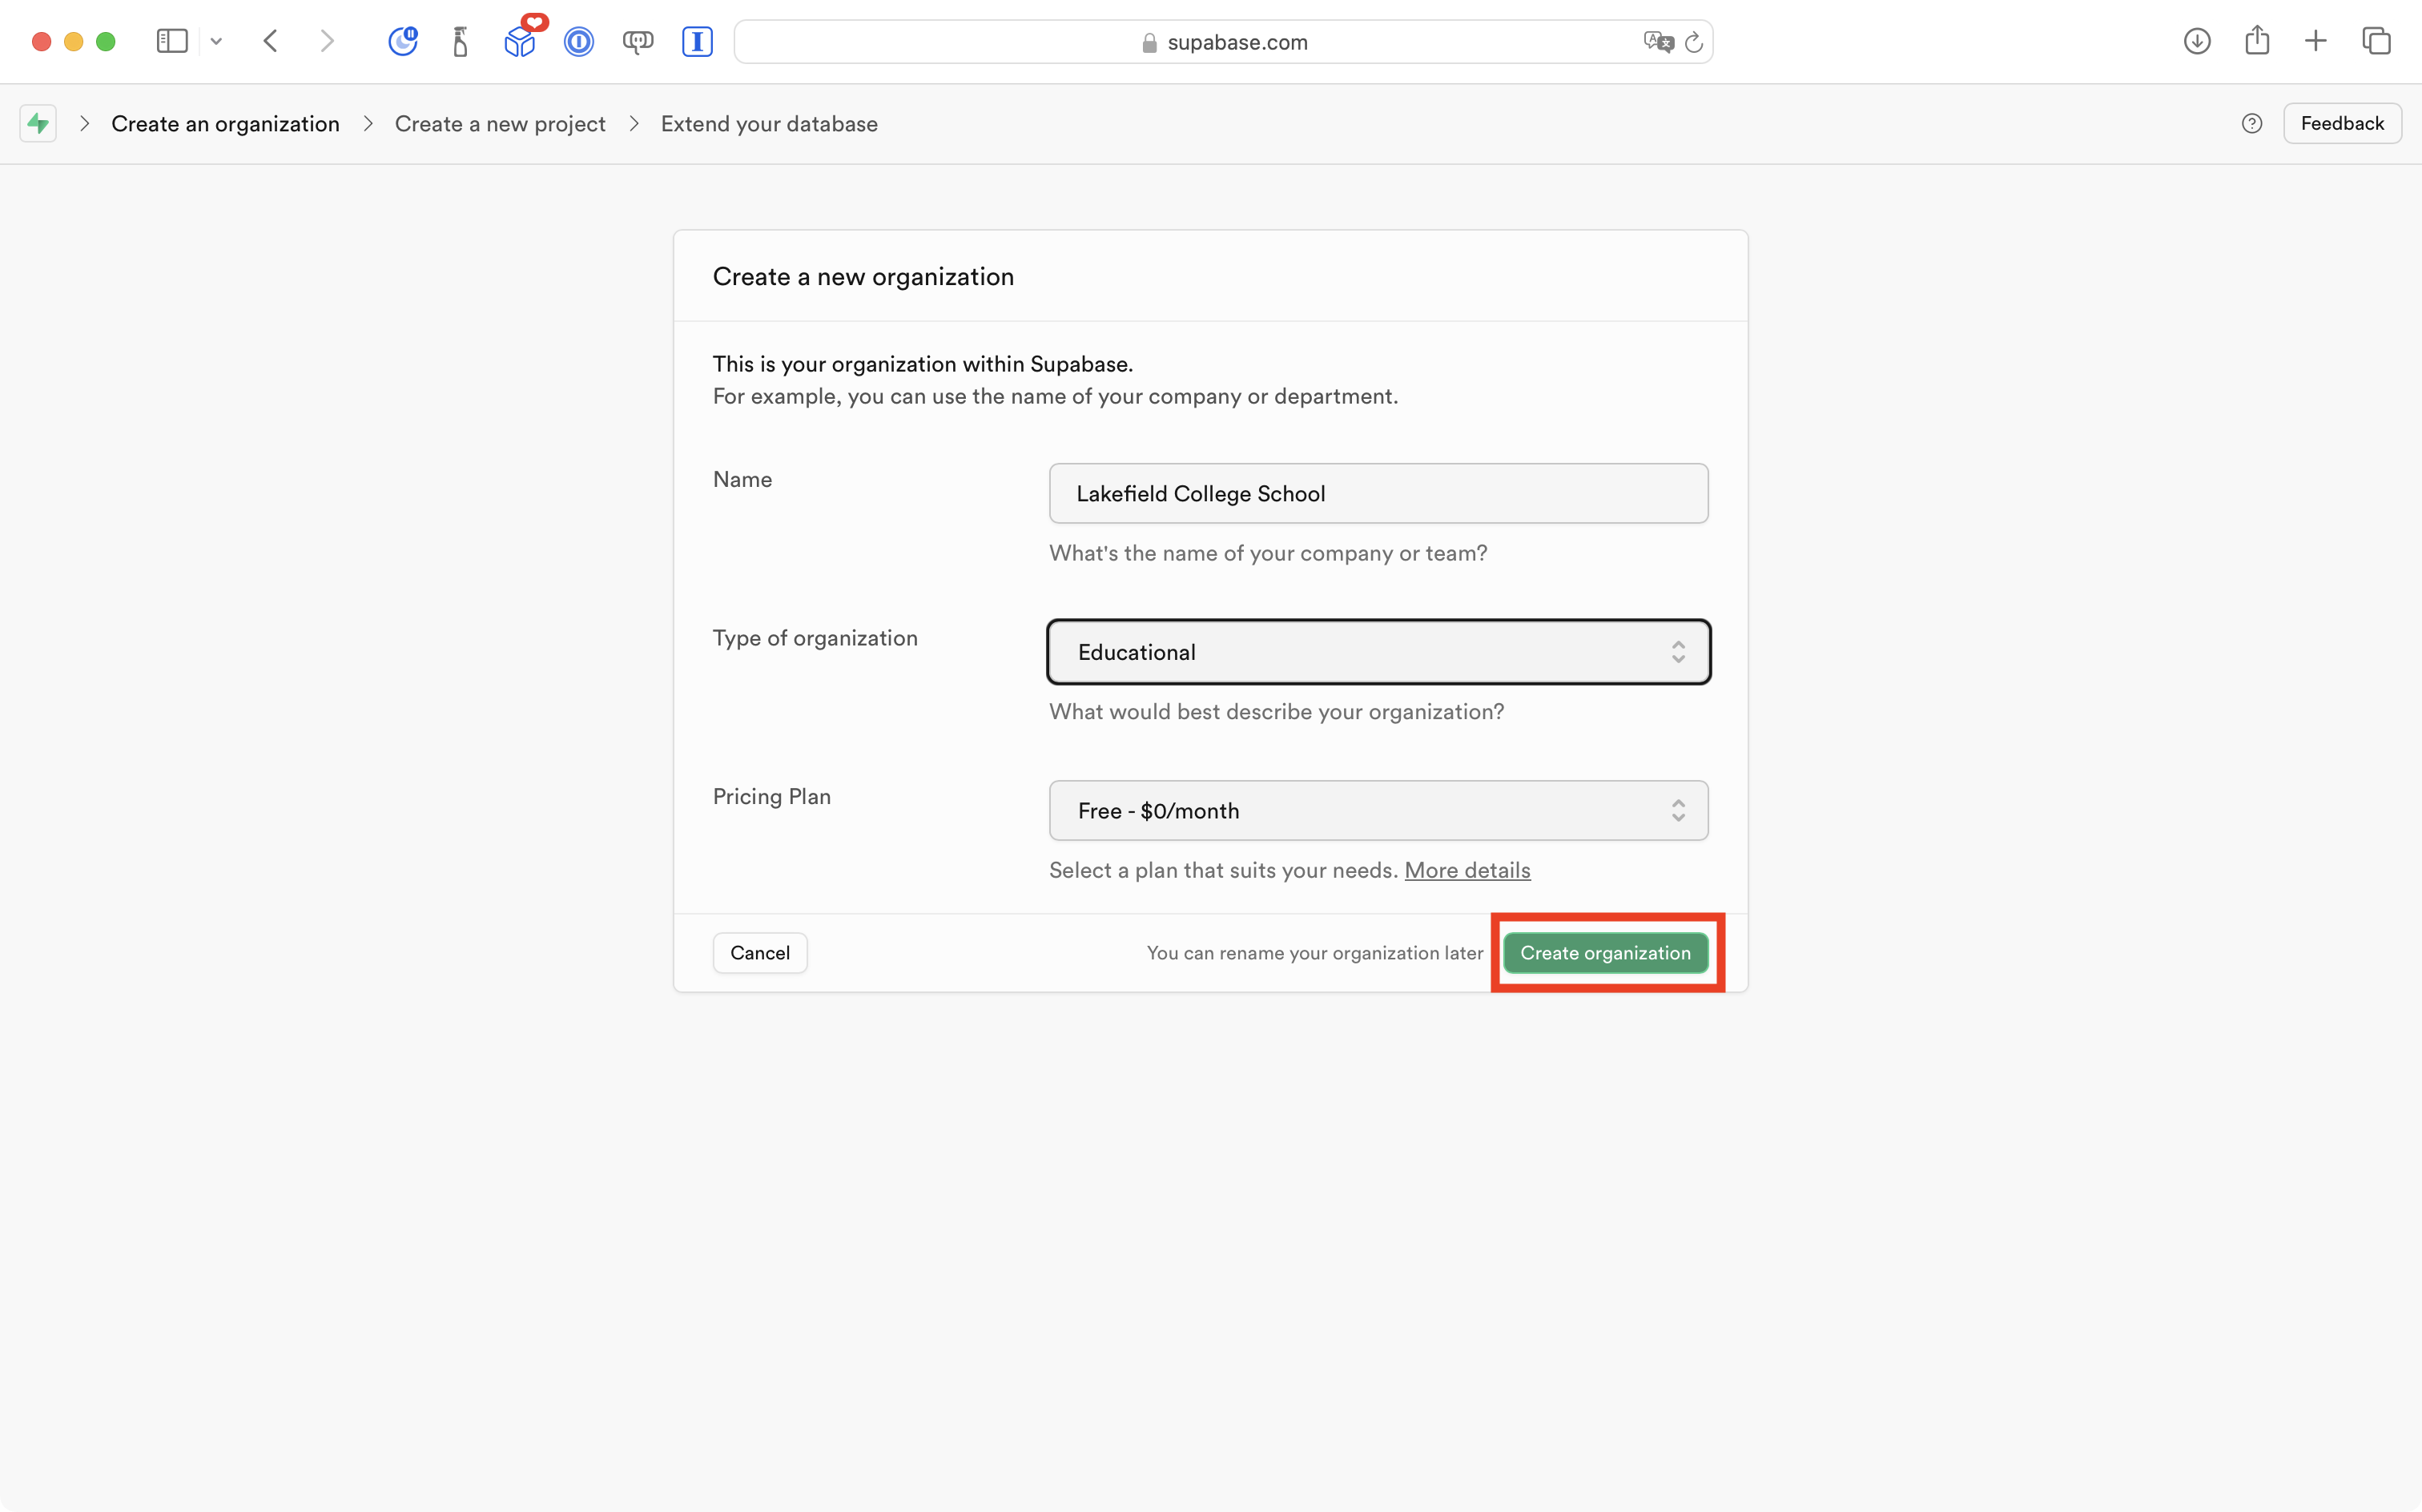Click the Safari sidebar toggle icon

(172, 41)
